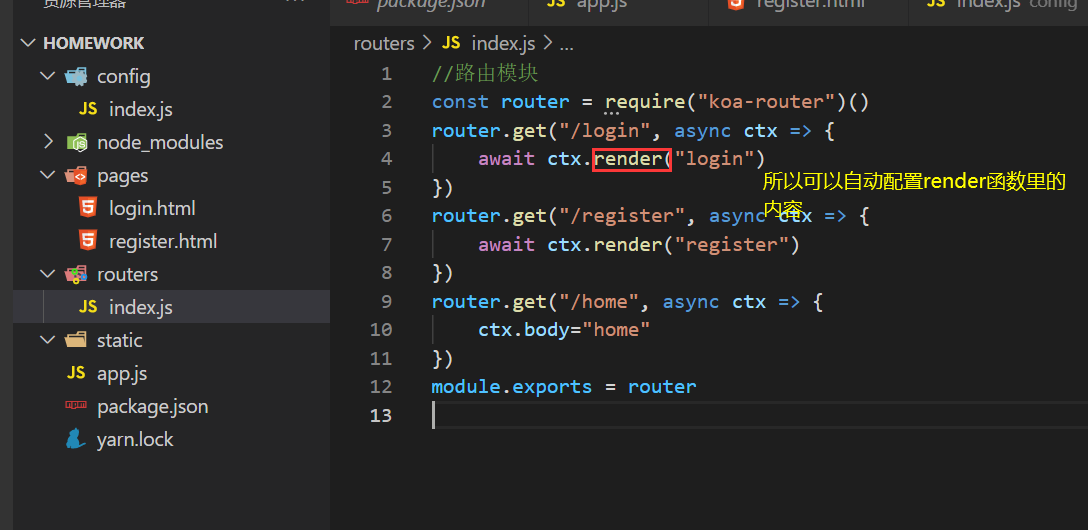The height and width of the screenshot is (530, 1088).
Task: Select index.js under routers folder
Action: click(x=141, y=307)
